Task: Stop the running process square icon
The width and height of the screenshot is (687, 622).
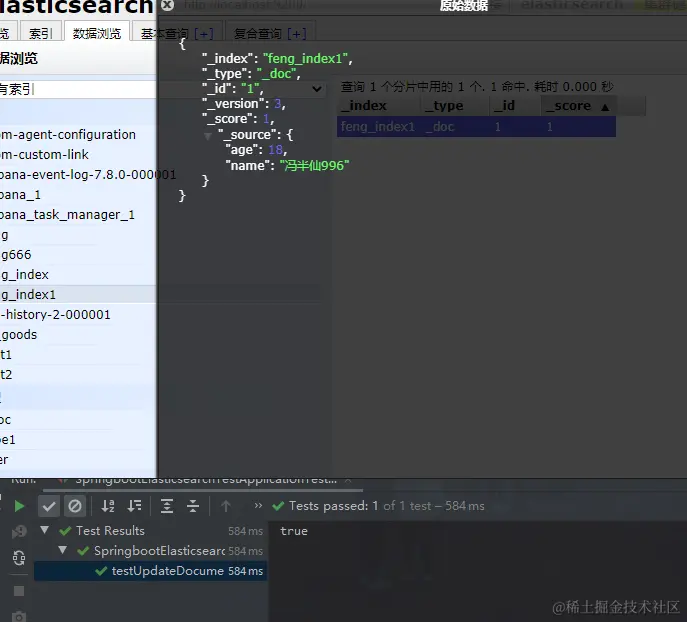Action: (x=19, y=591)
